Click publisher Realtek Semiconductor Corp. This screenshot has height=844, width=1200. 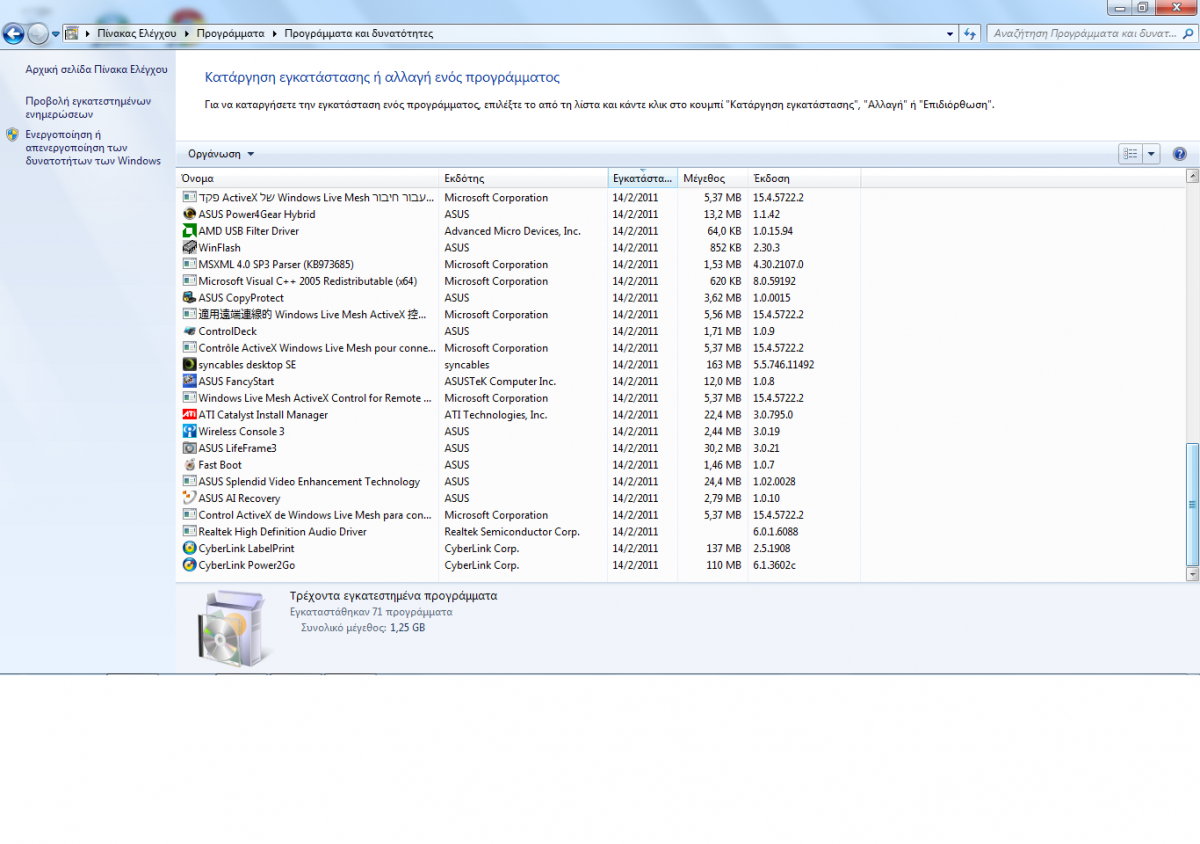click(x=512, y=532)
